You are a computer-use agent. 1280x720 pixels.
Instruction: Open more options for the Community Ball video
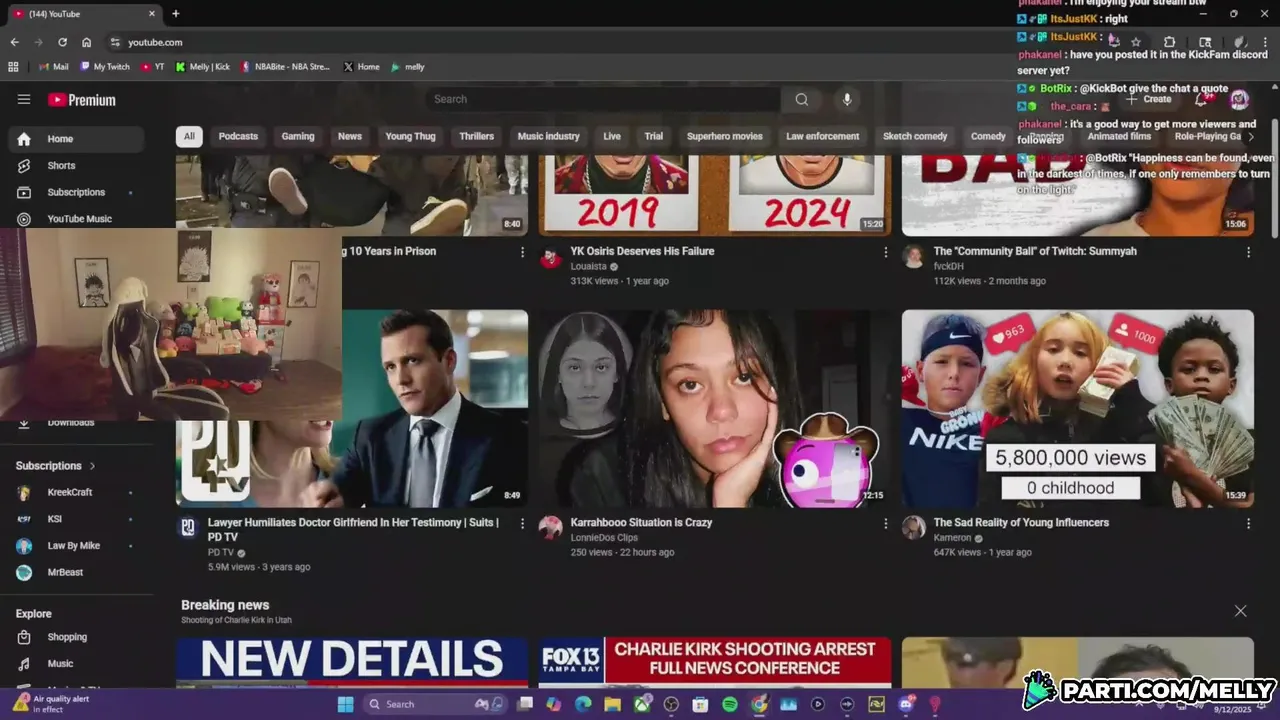1248,252
